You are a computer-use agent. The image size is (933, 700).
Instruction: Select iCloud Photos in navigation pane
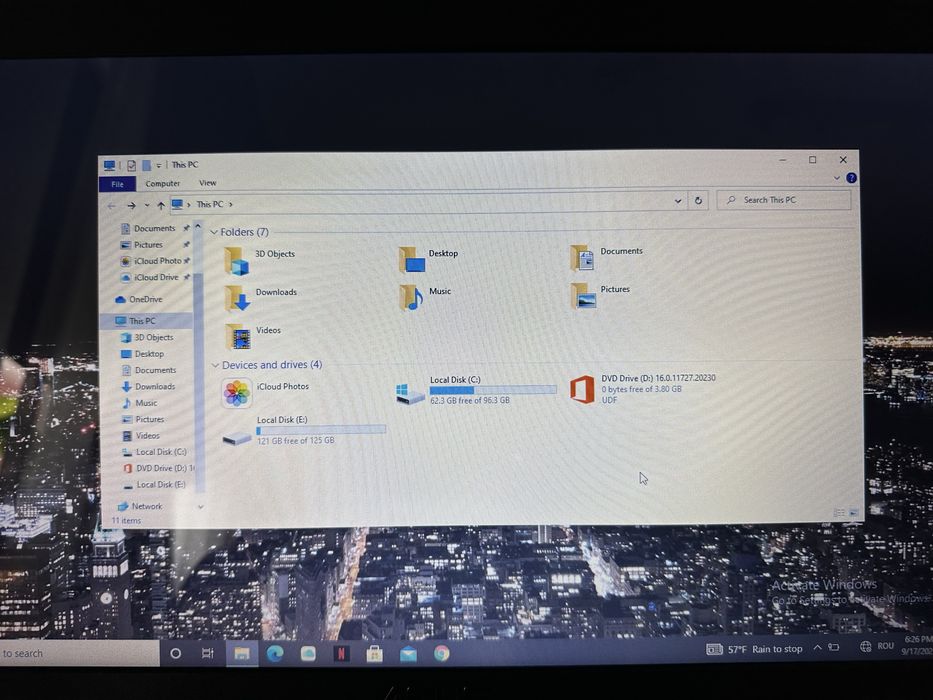click(157, 261)
